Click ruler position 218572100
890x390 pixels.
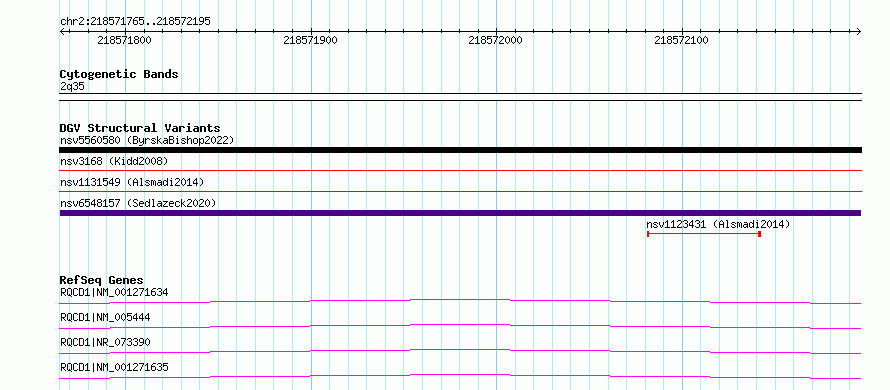681,40
